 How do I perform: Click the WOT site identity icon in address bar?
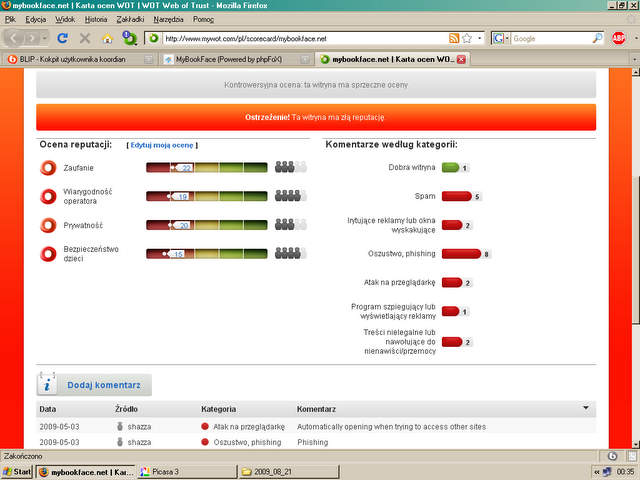click(x=153, y=38)
